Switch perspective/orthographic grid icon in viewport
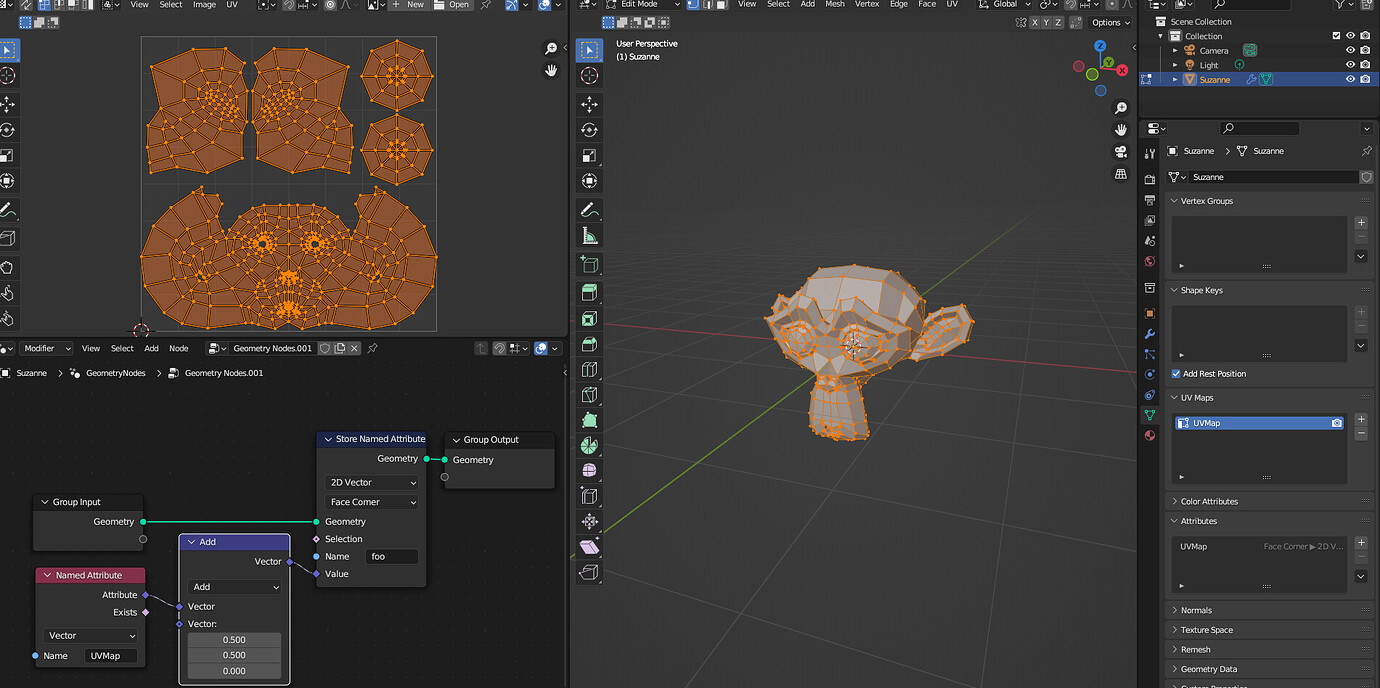This screenshot has height=688, width=1380. [1121, 174]
